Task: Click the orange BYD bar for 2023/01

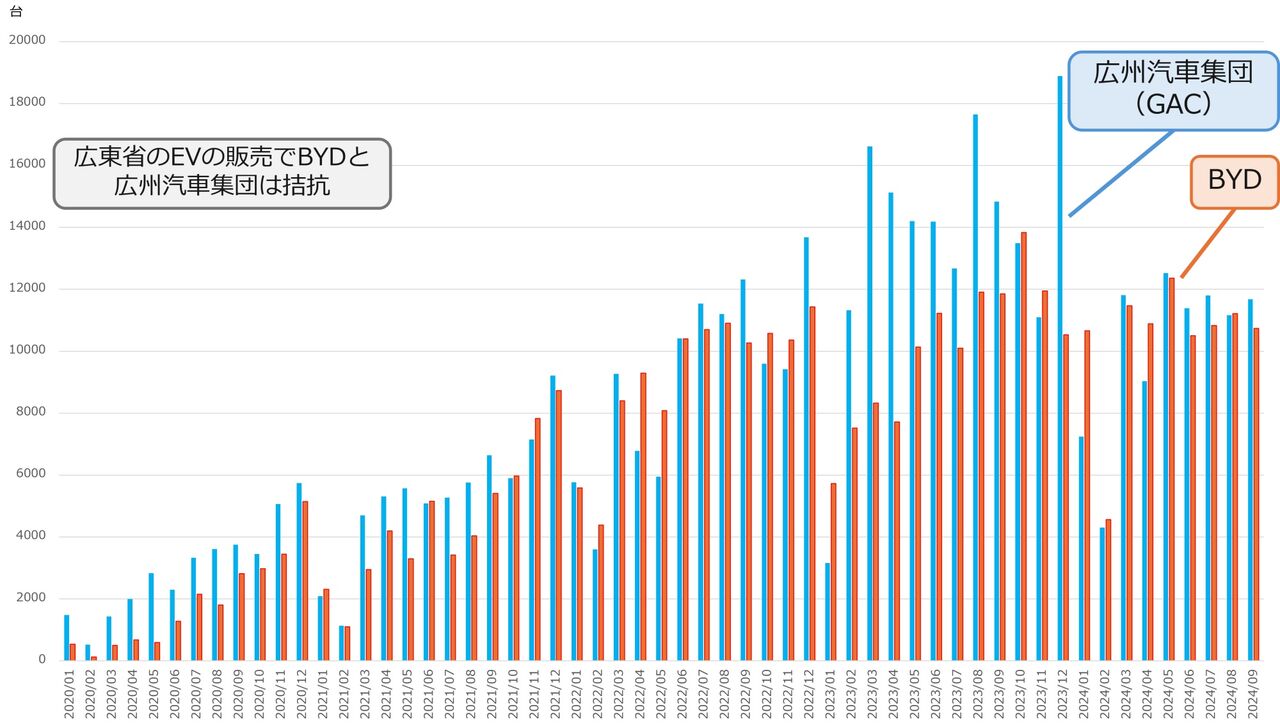Action: pos(833,572)
